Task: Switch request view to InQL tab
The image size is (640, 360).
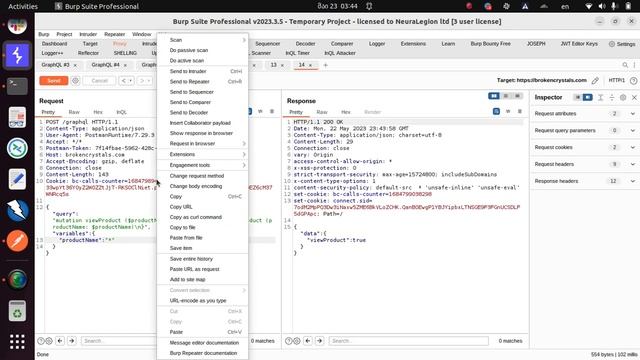Action: click(x=122, y=112)
